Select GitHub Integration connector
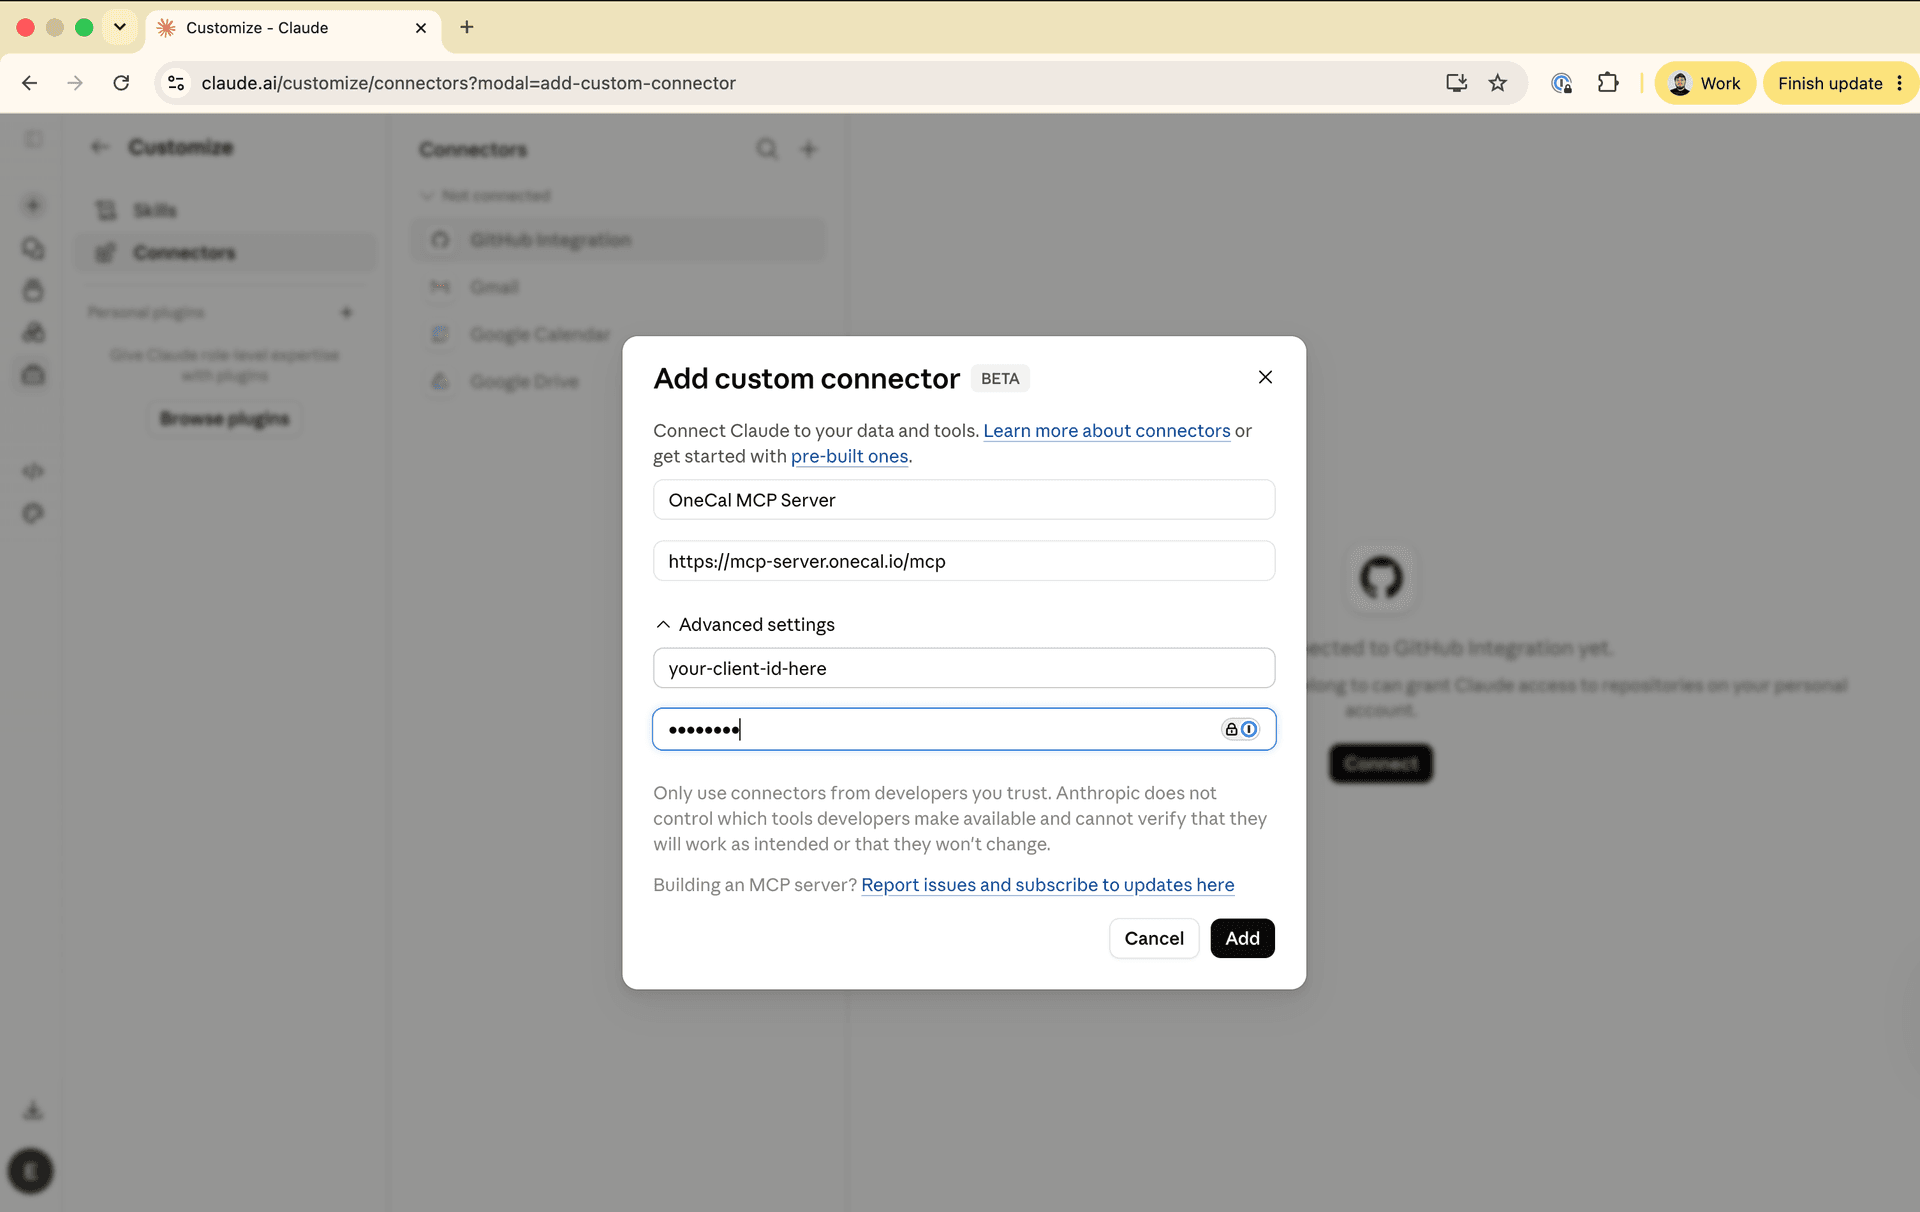 coord(620,240)
